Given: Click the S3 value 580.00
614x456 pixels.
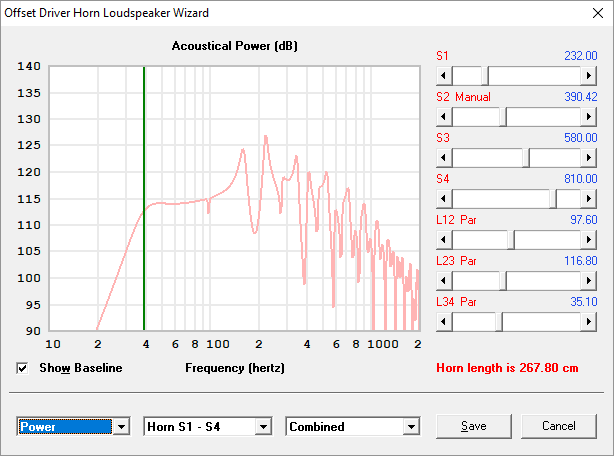Looking at the screenshot, I should point(581,138).
